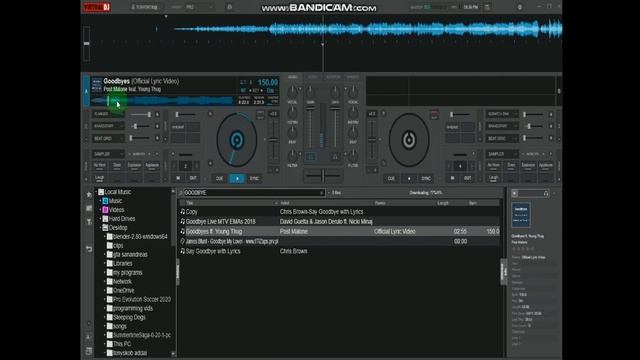Open the favorites star icon in browser sidebar
640x360 pixels.
(x=89, y=195)
